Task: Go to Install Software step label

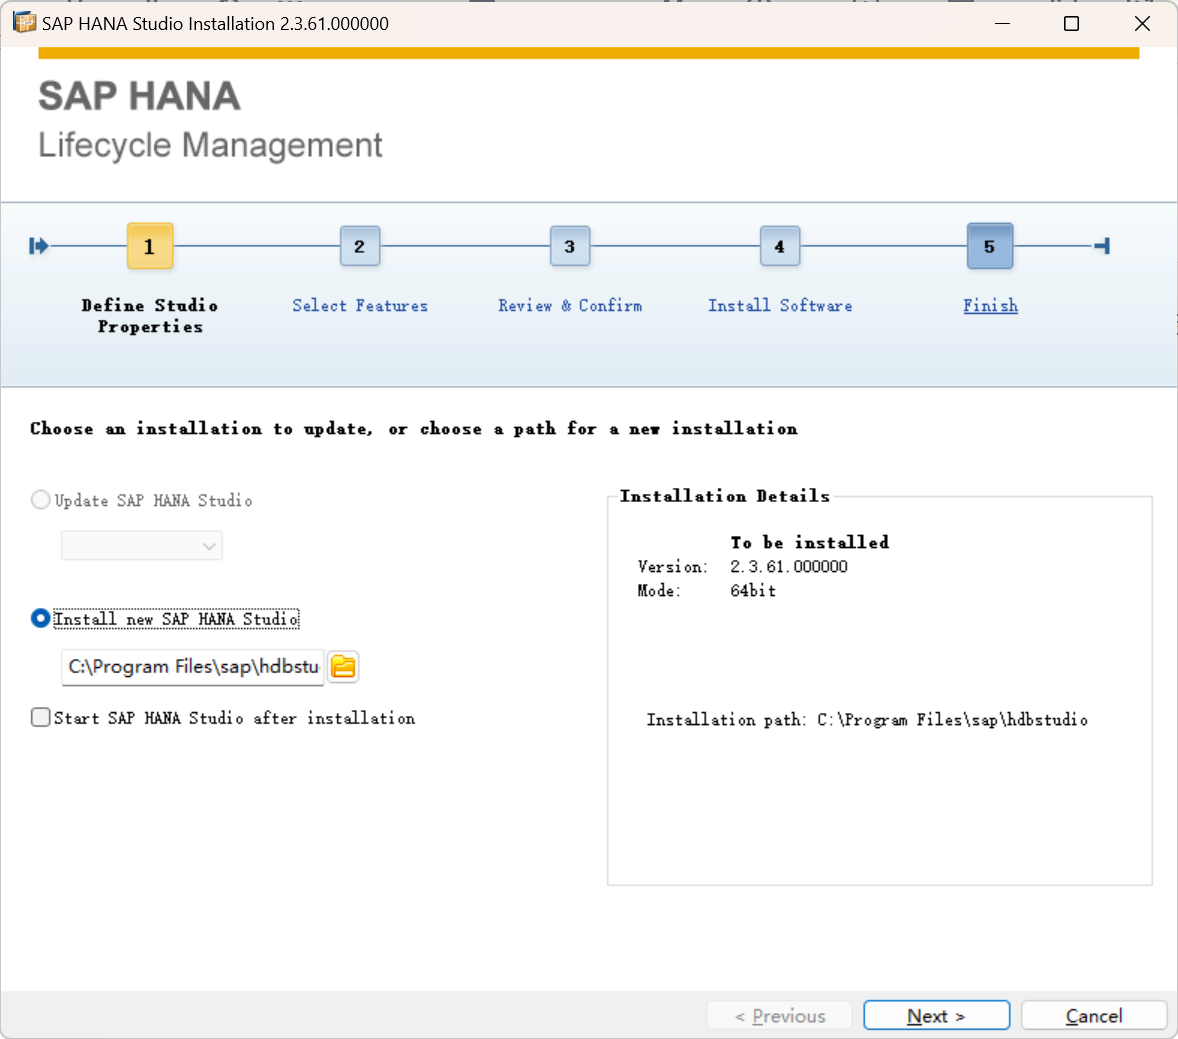Action: point(780,306)
